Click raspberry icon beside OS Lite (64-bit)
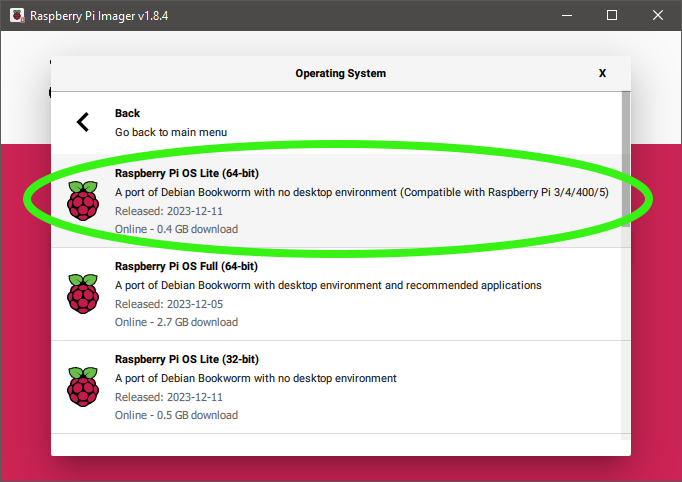The image size is (682, 482). [x=83, y=201]
